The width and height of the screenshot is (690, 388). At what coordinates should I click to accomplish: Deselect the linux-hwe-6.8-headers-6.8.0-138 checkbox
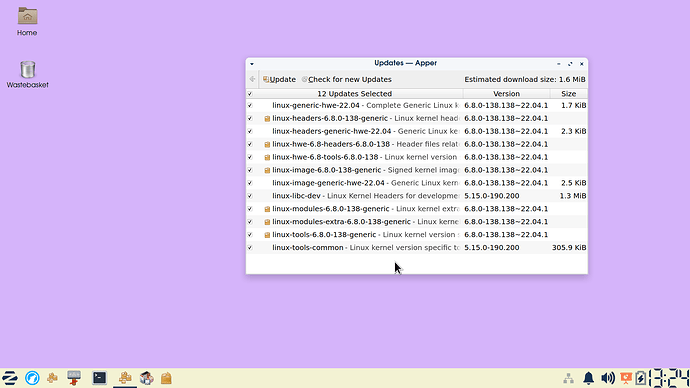pyautogui.click(x=250, y=144)
